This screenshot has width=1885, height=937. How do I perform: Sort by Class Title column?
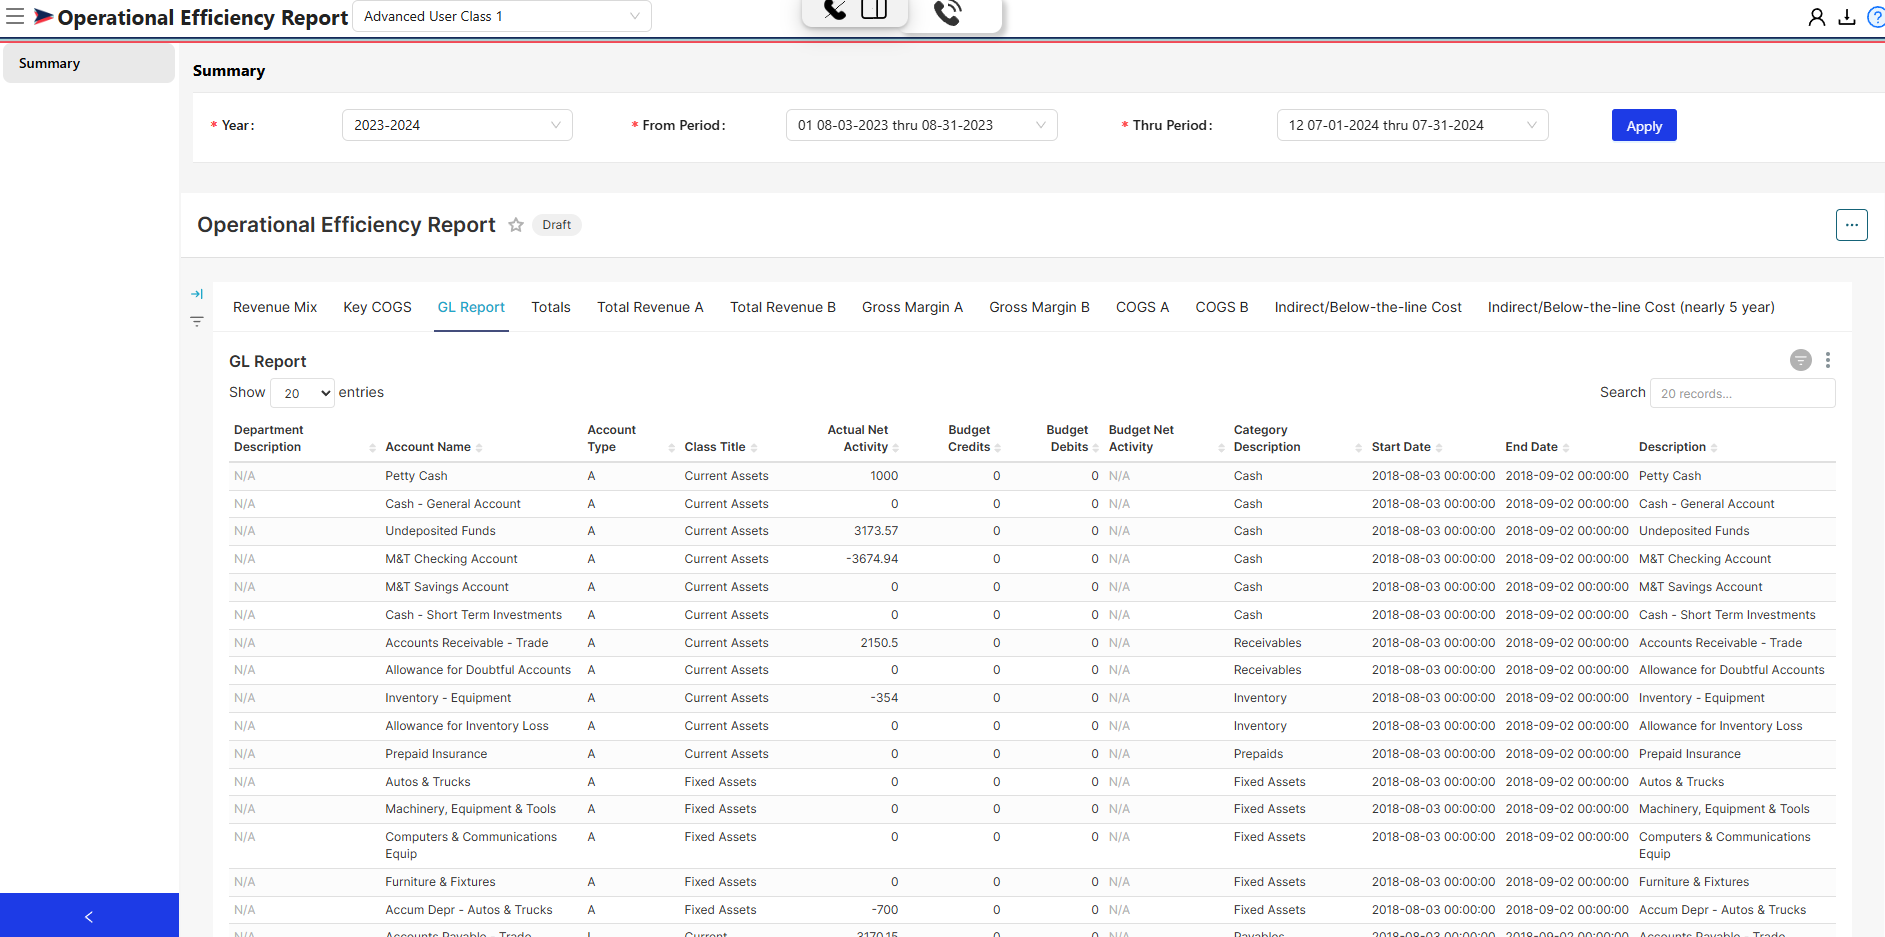tap(754, 448)
